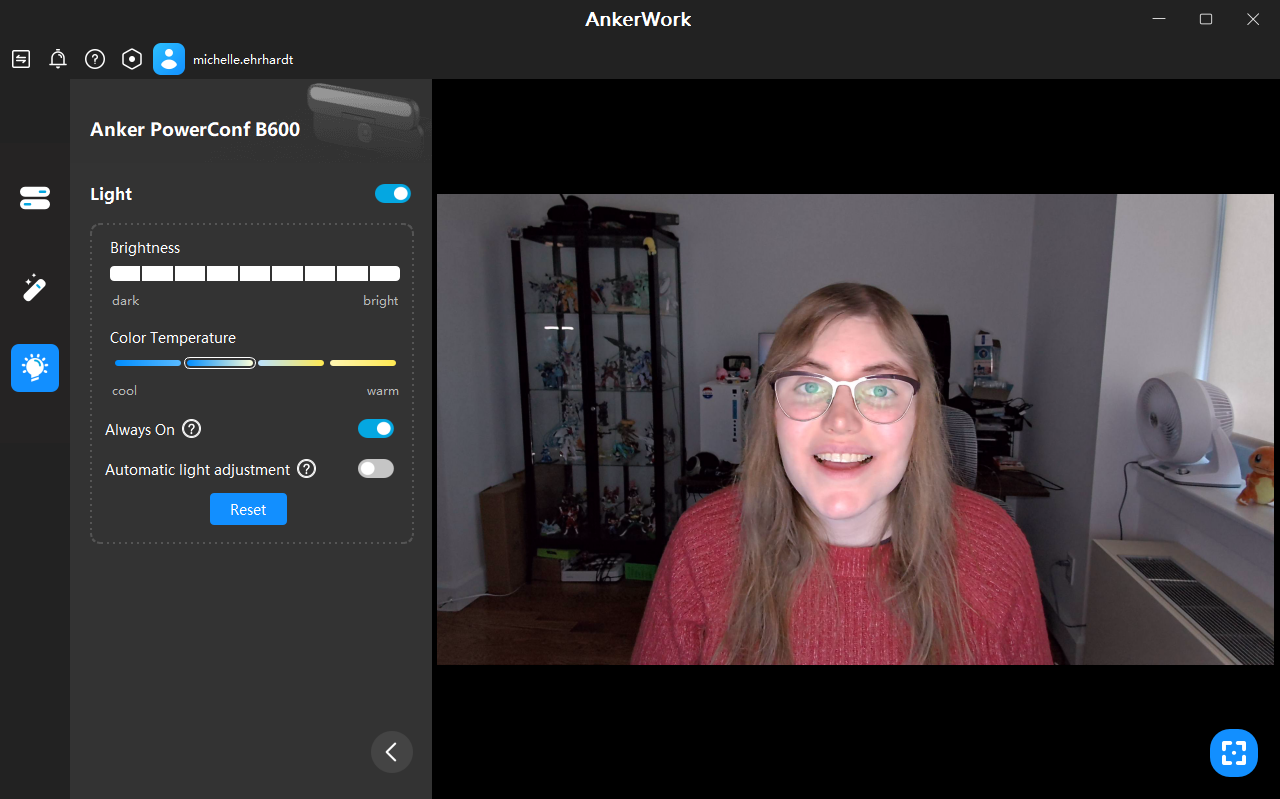1280x799 pixels.
Task: Click the "dark" brightness label
Action: click(126, 301)
